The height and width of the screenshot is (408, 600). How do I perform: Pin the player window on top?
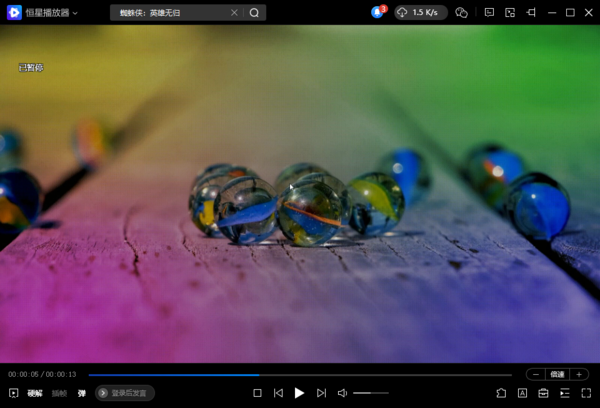[x=530, y=13]
